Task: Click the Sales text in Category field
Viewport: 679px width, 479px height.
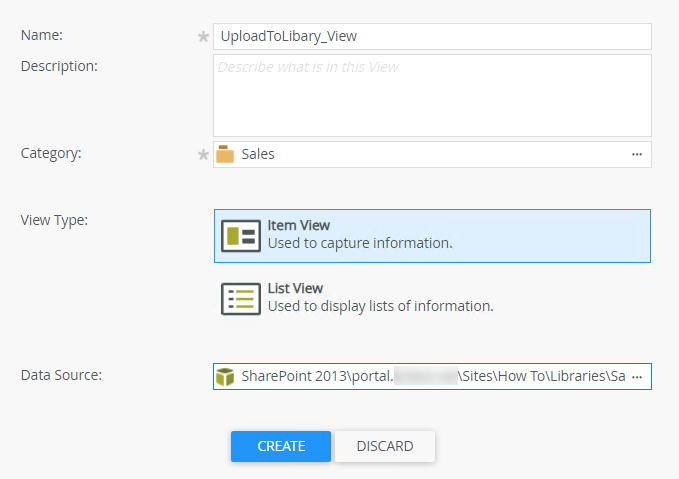Action: coord(258,155)
